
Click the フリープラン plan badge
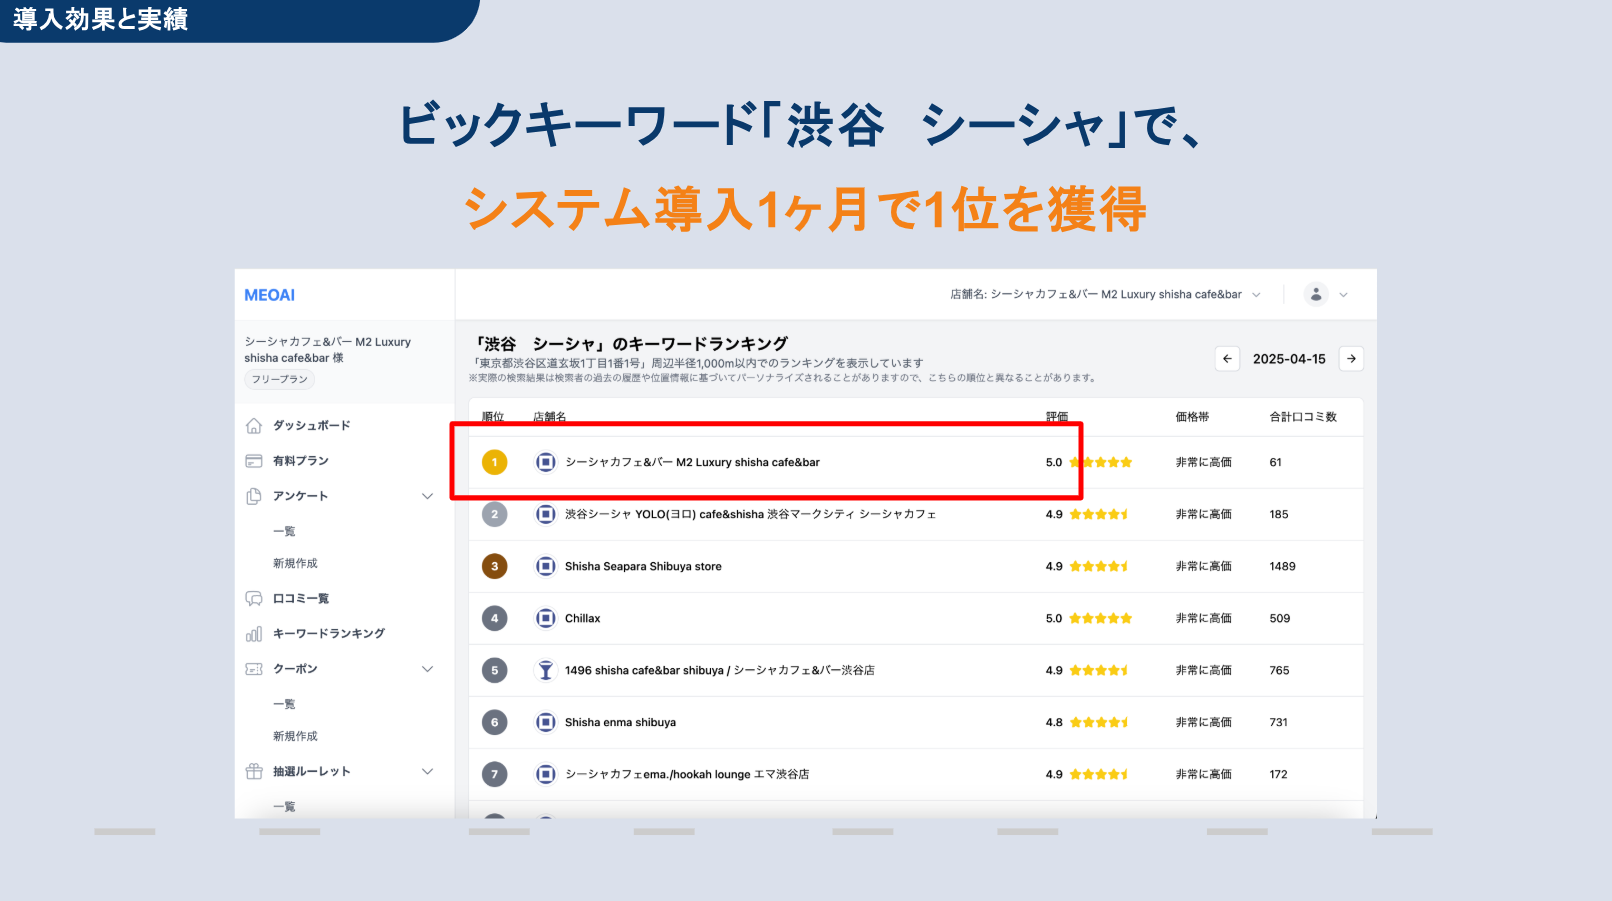[280, 380]
